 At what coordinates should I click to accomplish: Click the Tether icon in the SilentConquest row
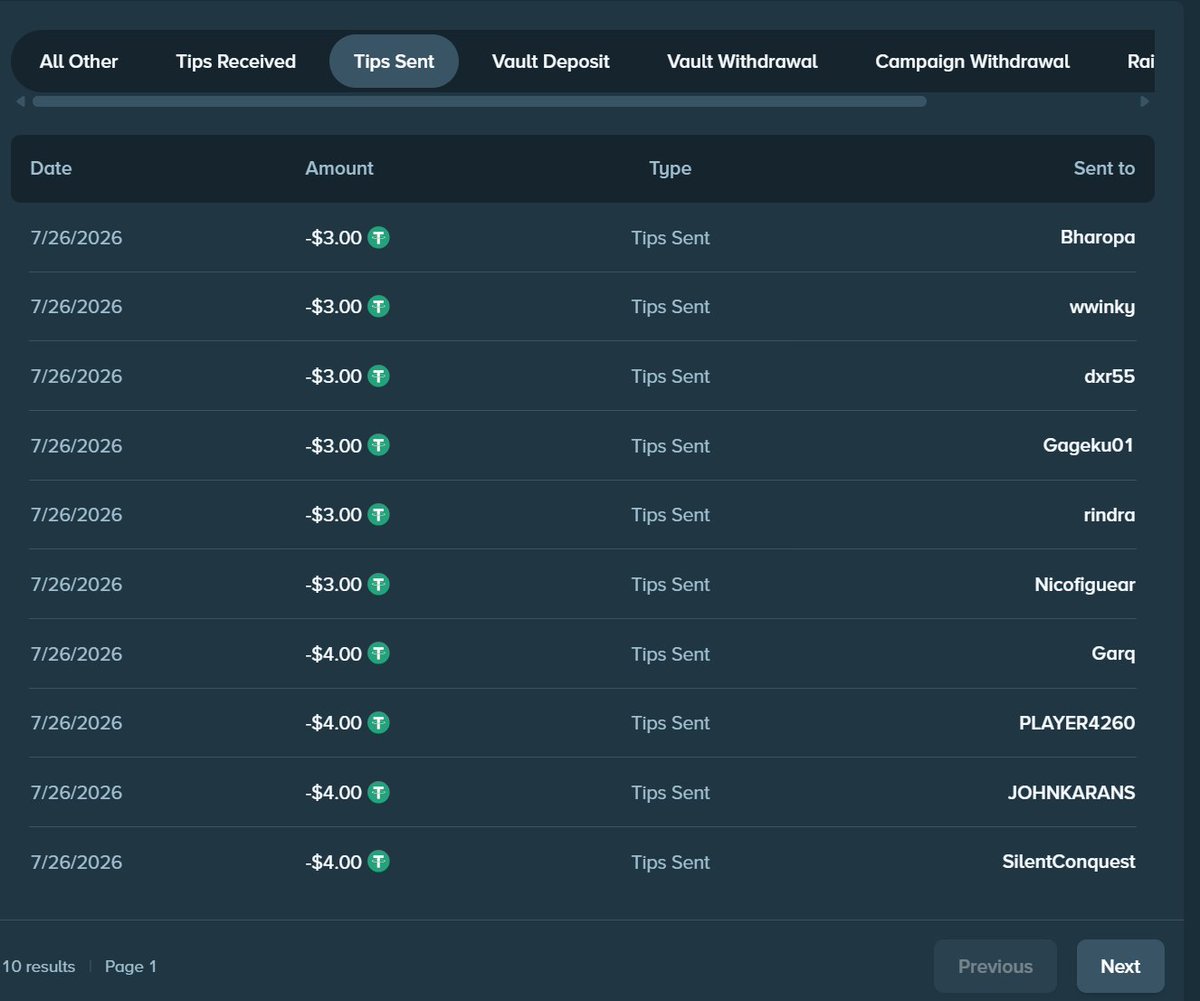[378, 861]
